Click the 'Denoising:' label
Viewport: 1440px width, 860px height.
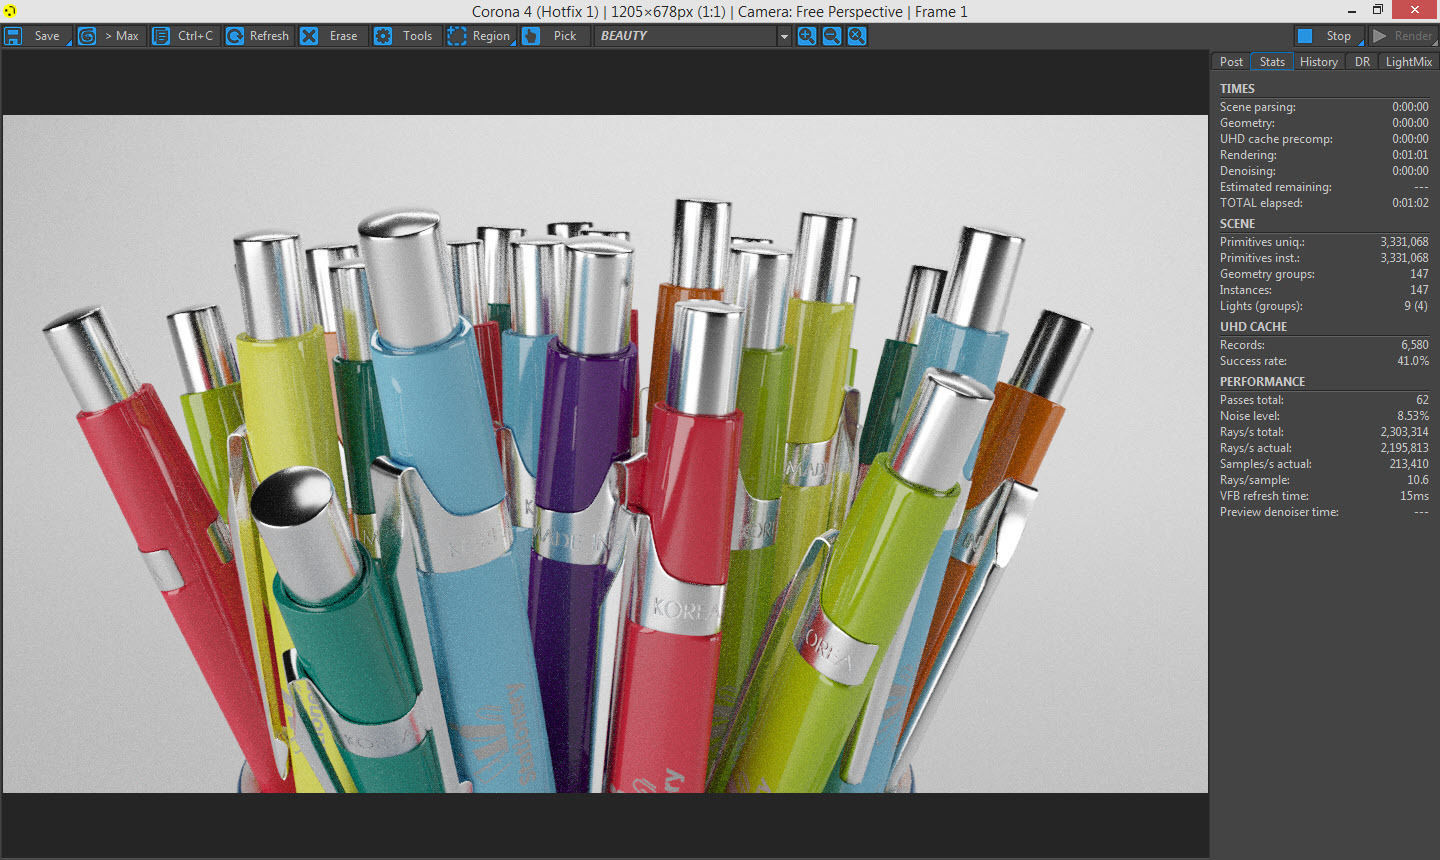point(1247,171)
